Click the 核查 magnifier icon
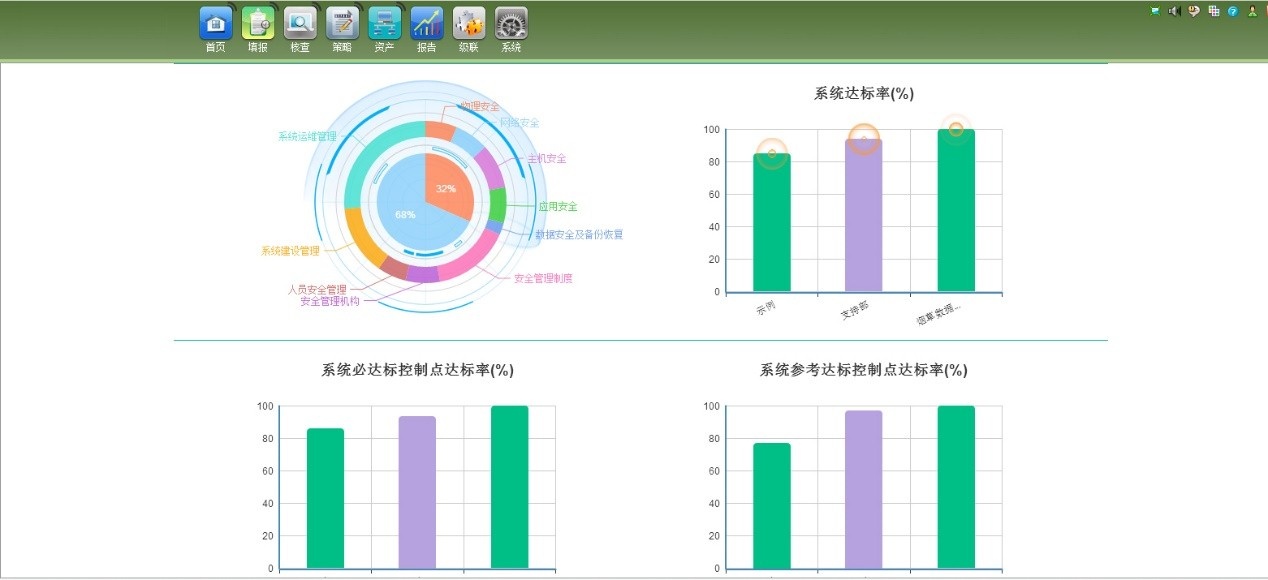This screenshot has width=1268, height=580. pyautogui.click(x=300, y=23)
